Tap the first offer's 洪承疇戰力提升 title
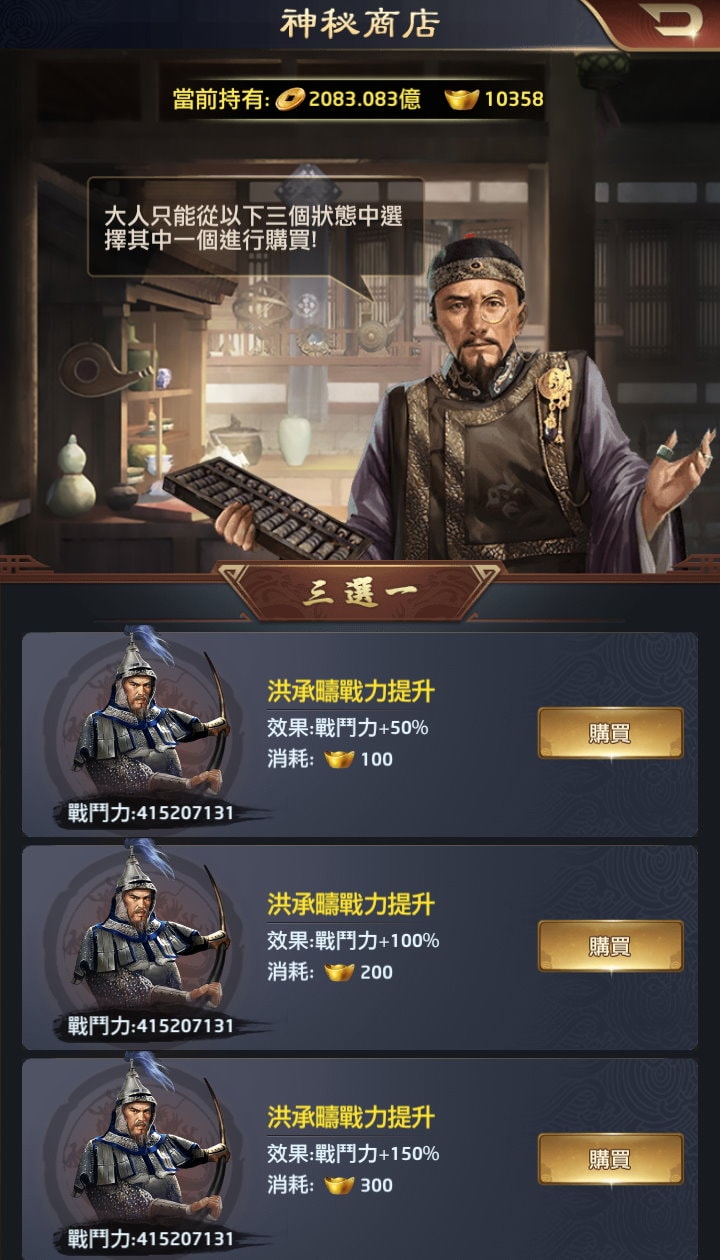The height and width of the screenshot is (1260, 720). [350, 691]
